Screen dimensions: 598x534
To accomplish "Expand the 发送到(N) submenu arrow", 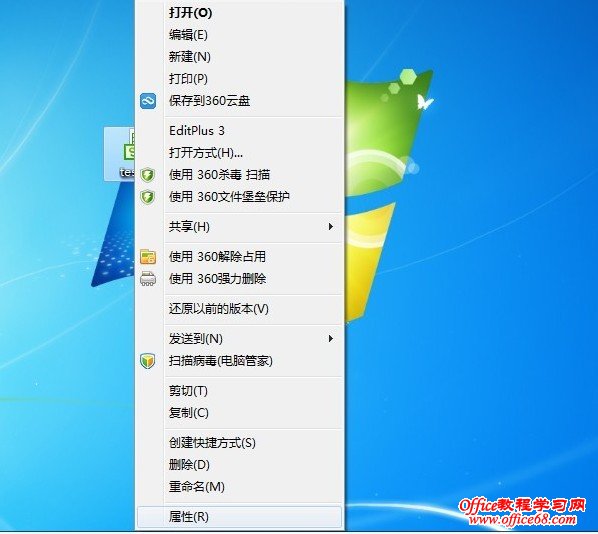I will tap(331, 339).
